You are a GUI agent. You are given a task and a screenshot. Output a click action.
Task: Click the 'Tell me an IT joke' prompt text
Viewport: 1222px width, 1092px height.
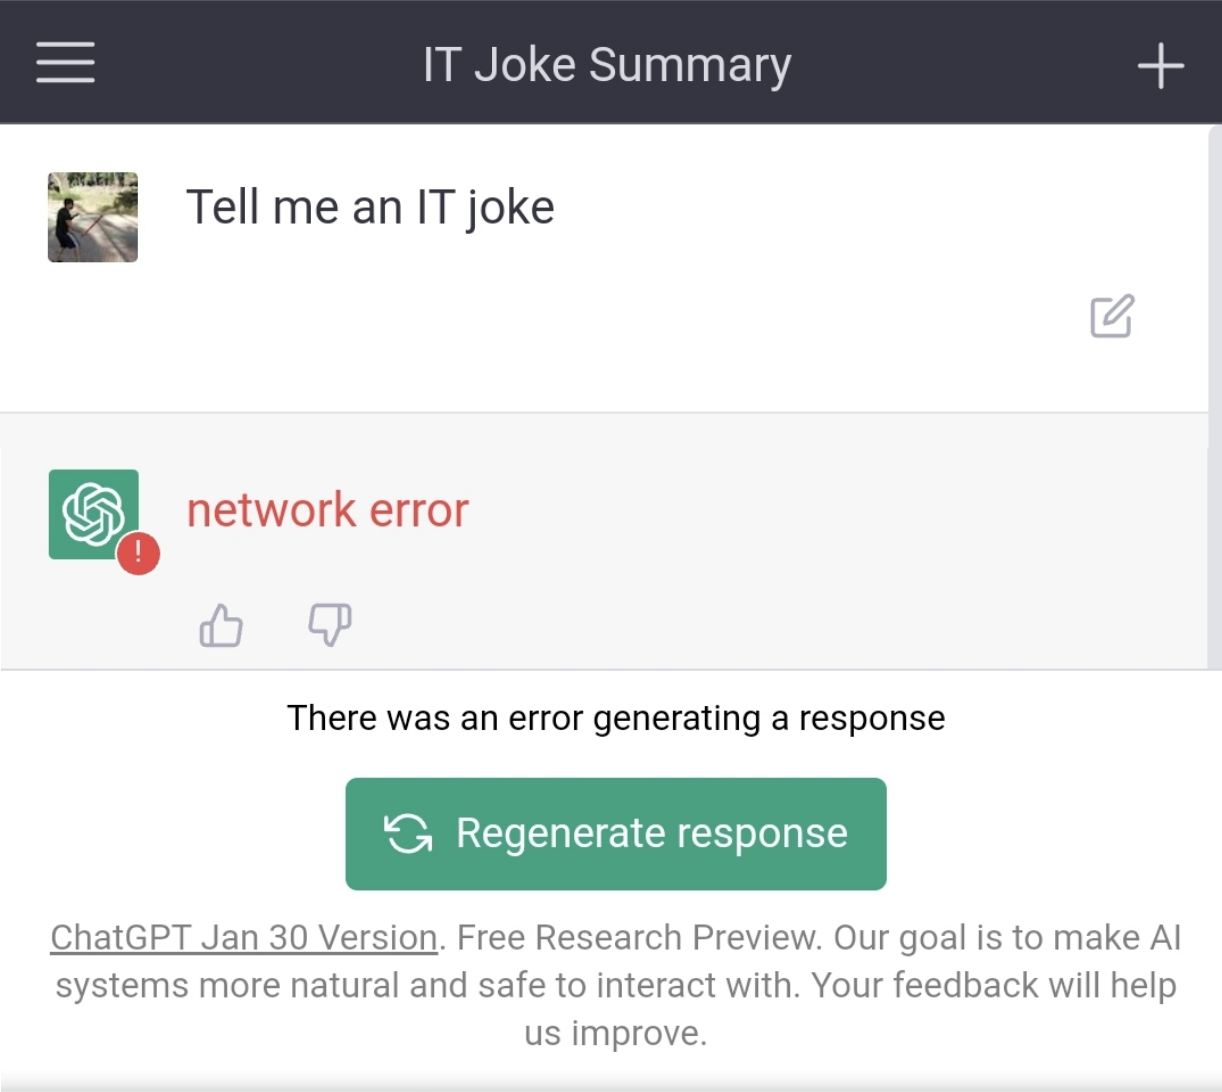point(370,208)
